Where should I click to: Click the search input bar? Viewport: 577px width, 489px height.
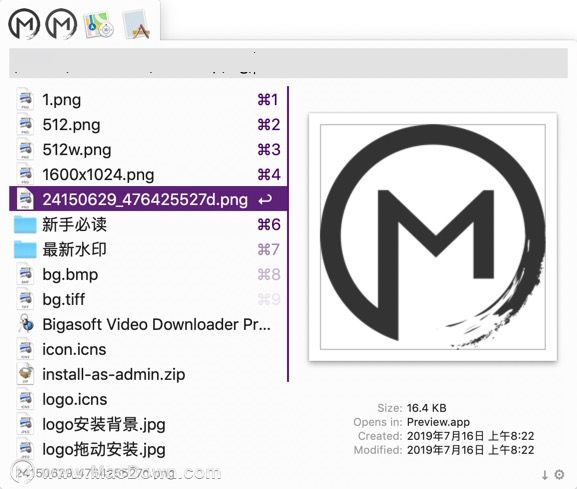pyautogui.click(x=288, y=63)
